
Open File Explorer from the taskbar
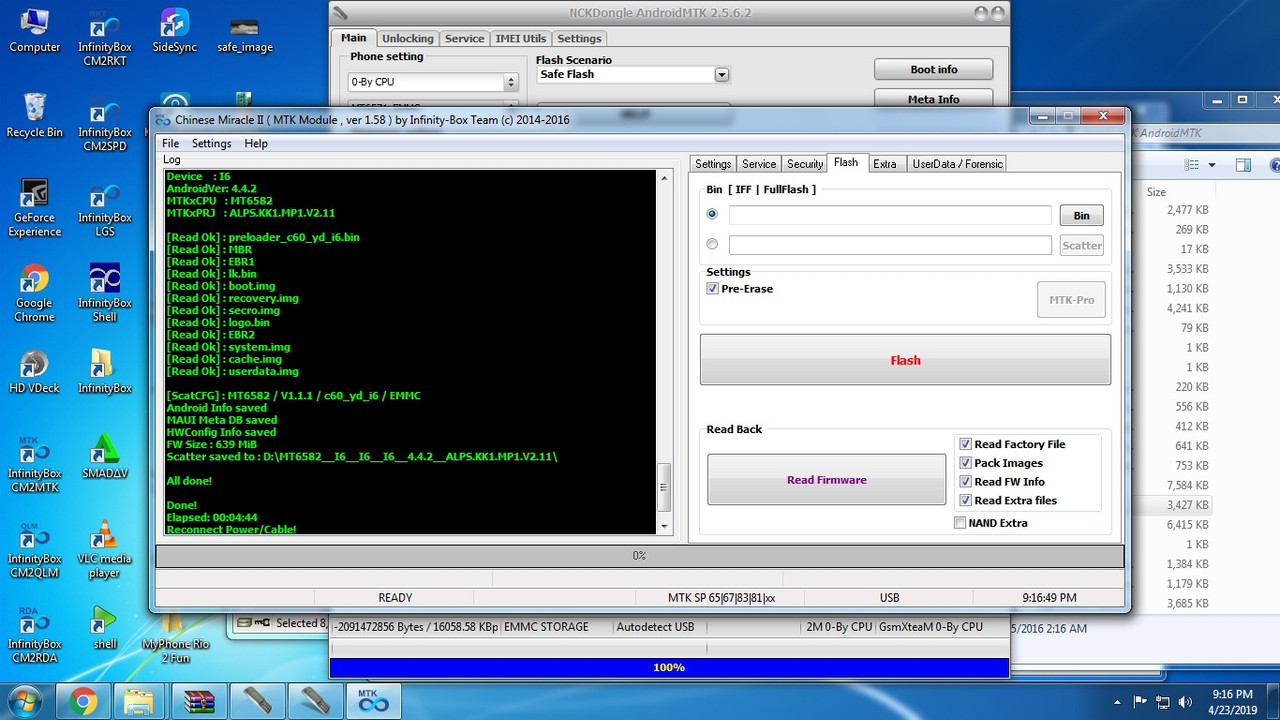coord(140,701)
